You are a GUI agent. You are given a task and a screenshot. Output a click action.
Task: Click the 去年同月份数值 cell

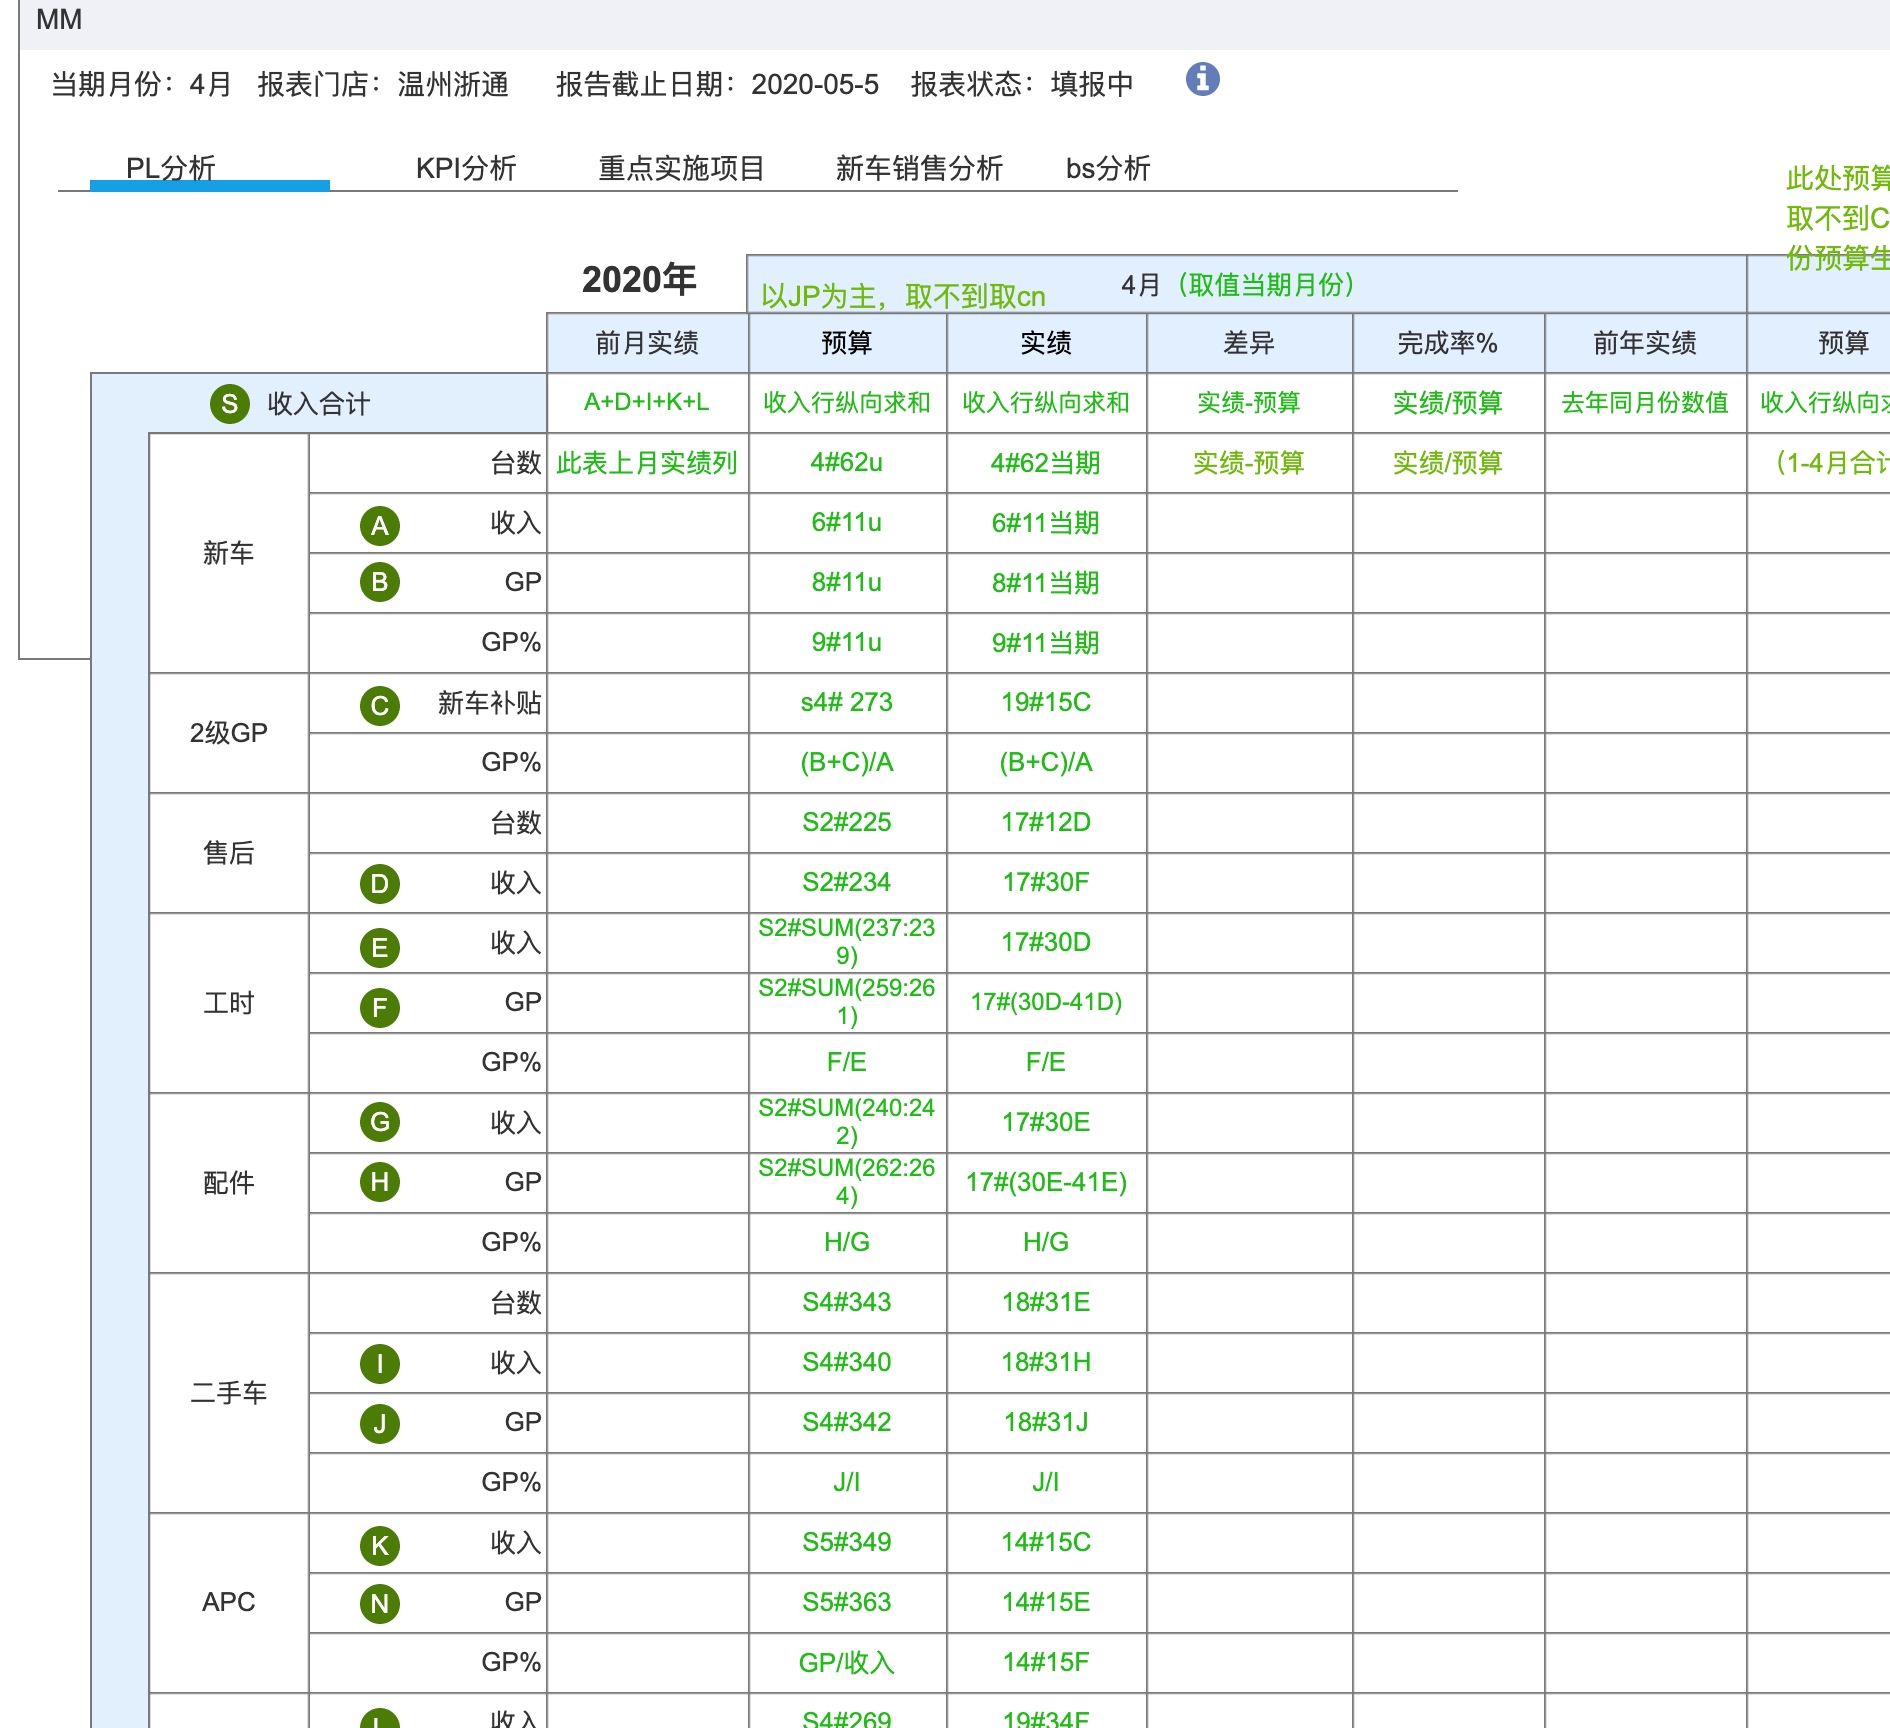[1645, 403]
